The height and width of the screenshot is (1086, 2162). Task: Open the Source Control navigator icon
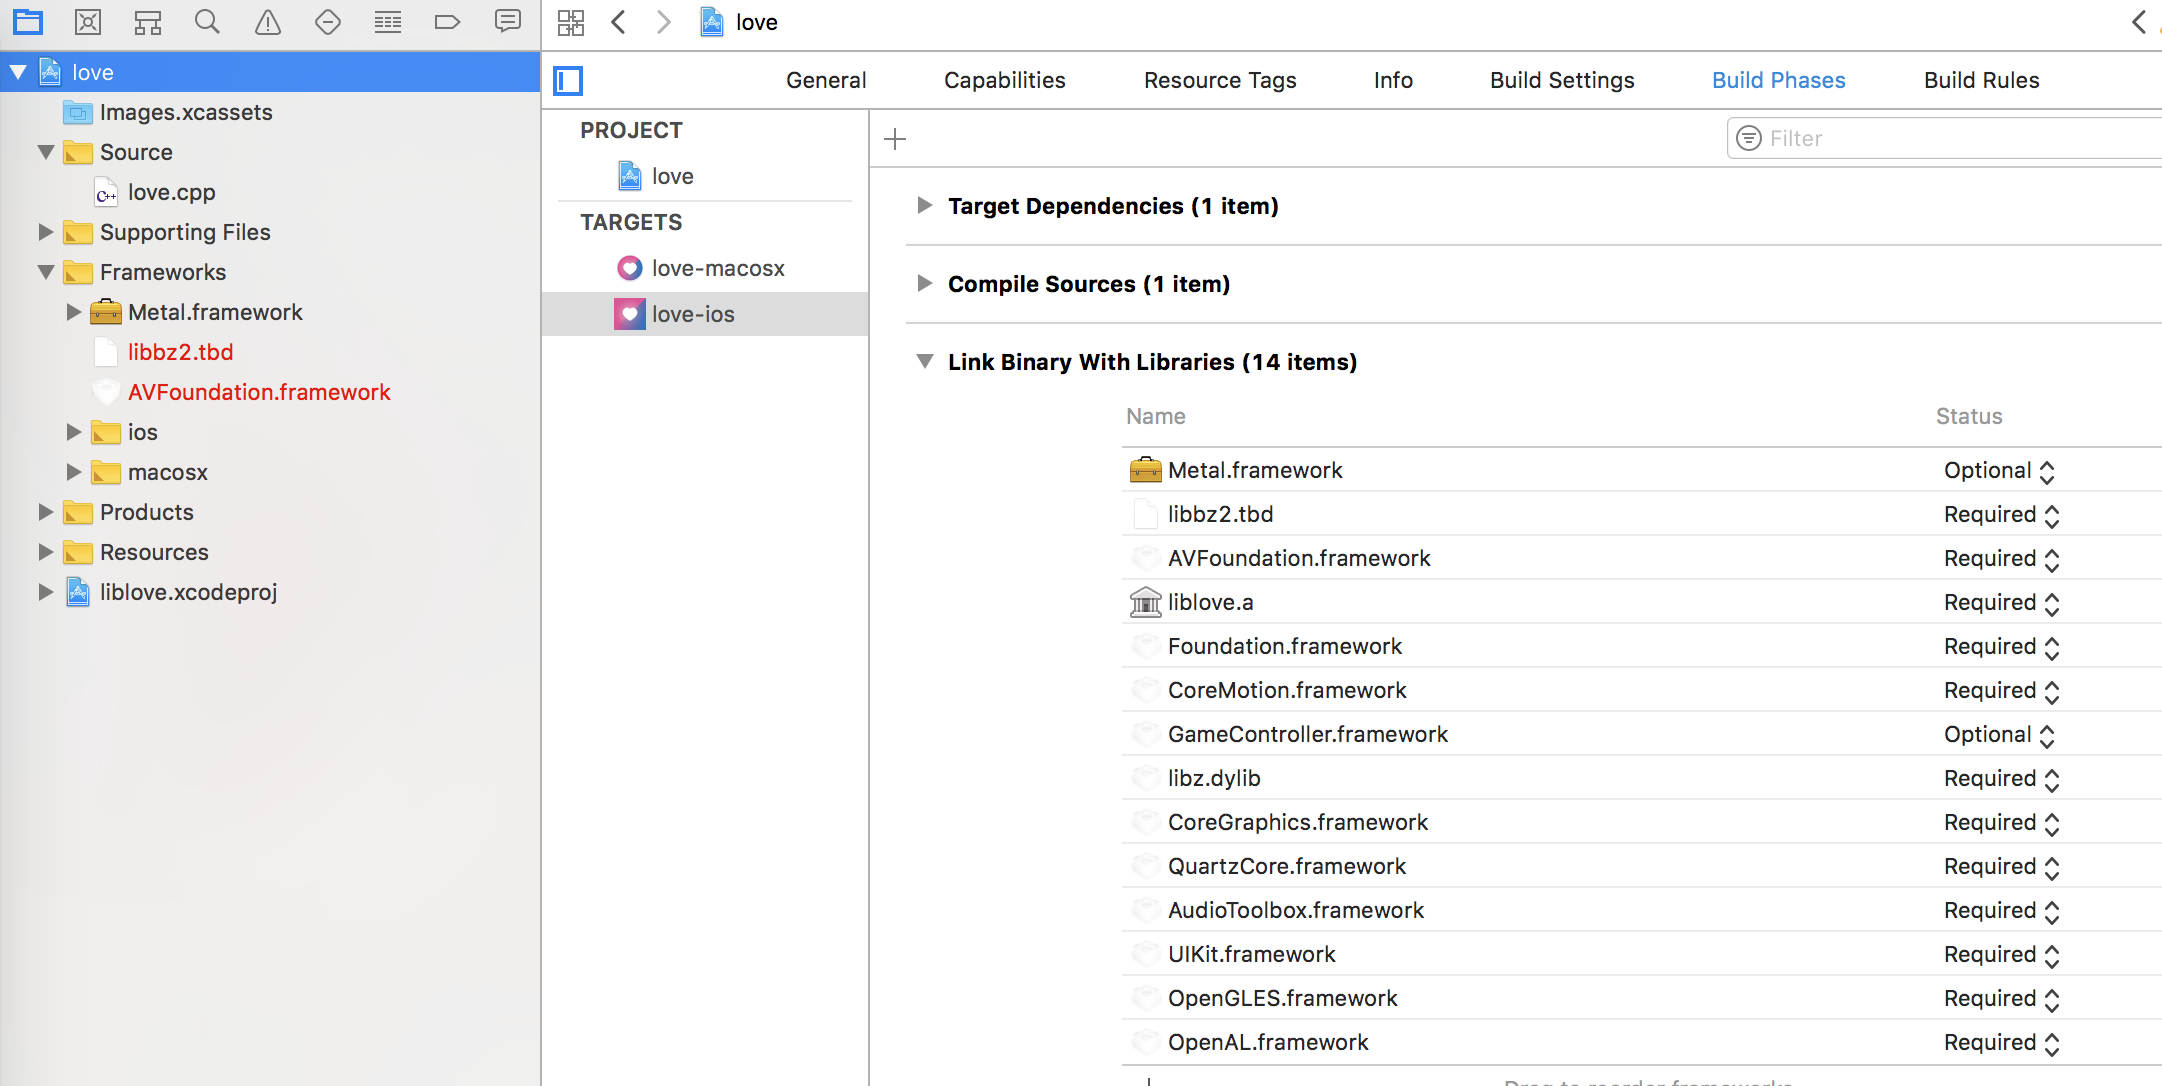click(88, 21)
